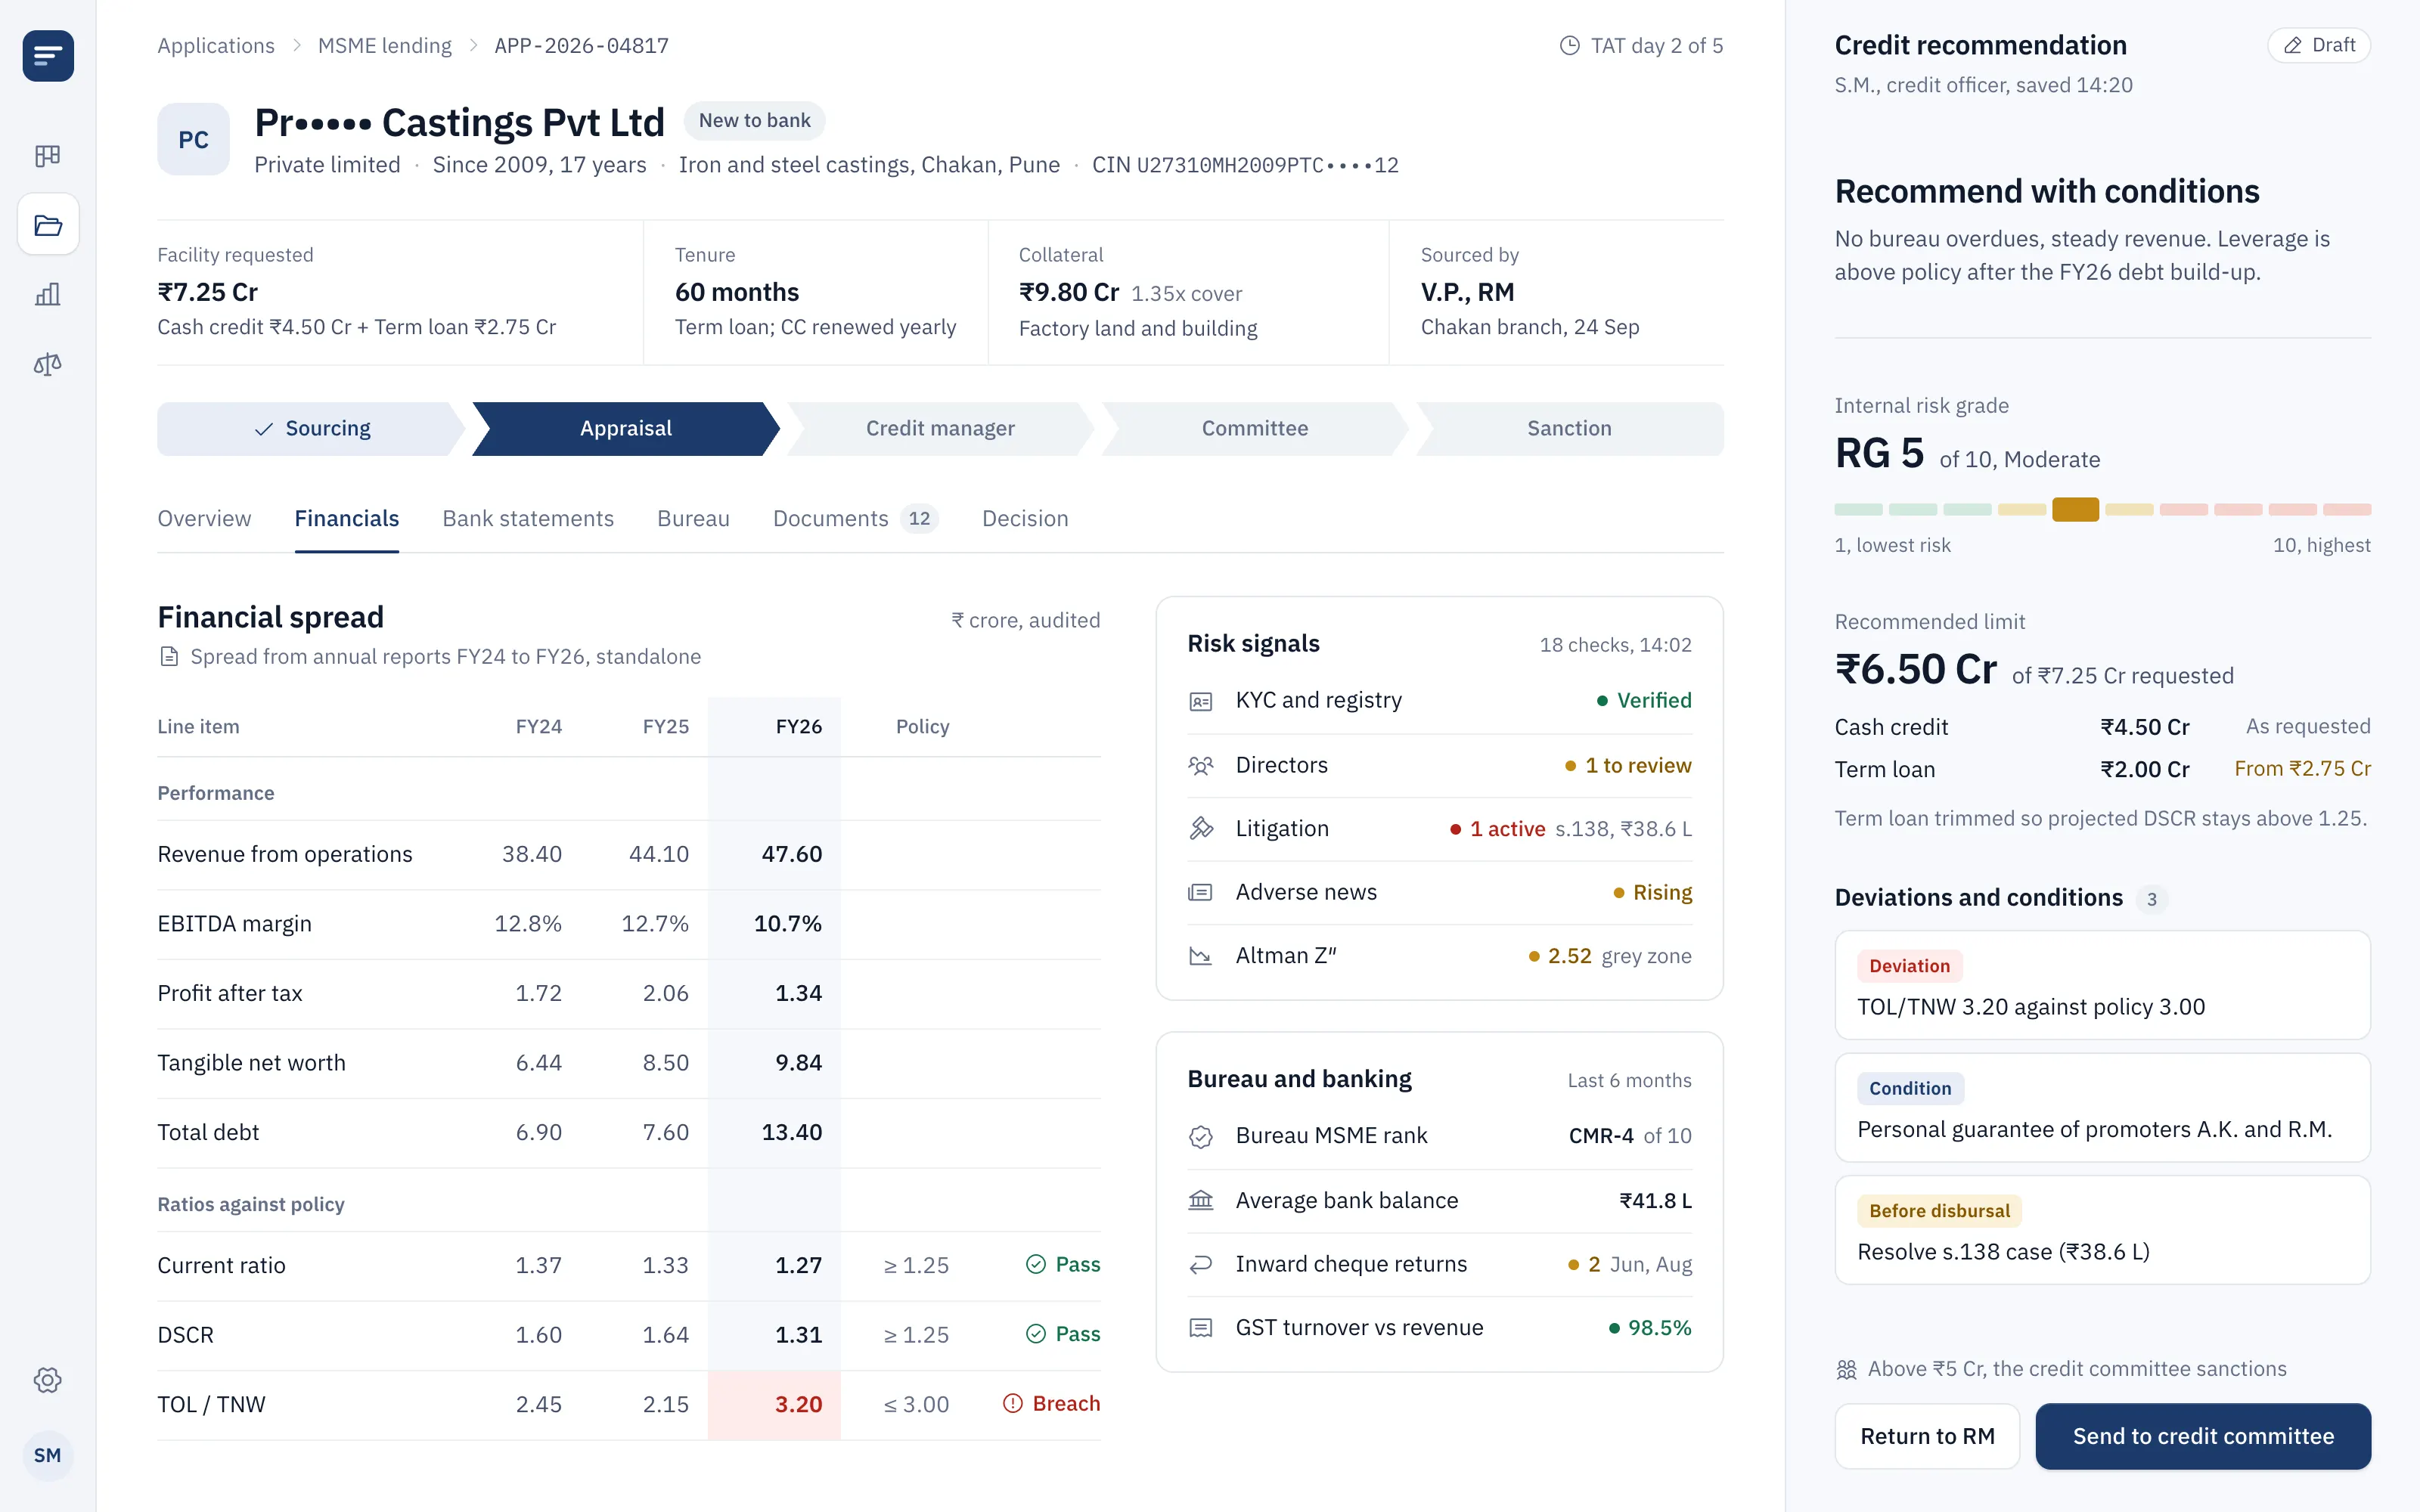Open the Documents tab
Viewport: 2420px width, 1512px height.
click(855, 519)
